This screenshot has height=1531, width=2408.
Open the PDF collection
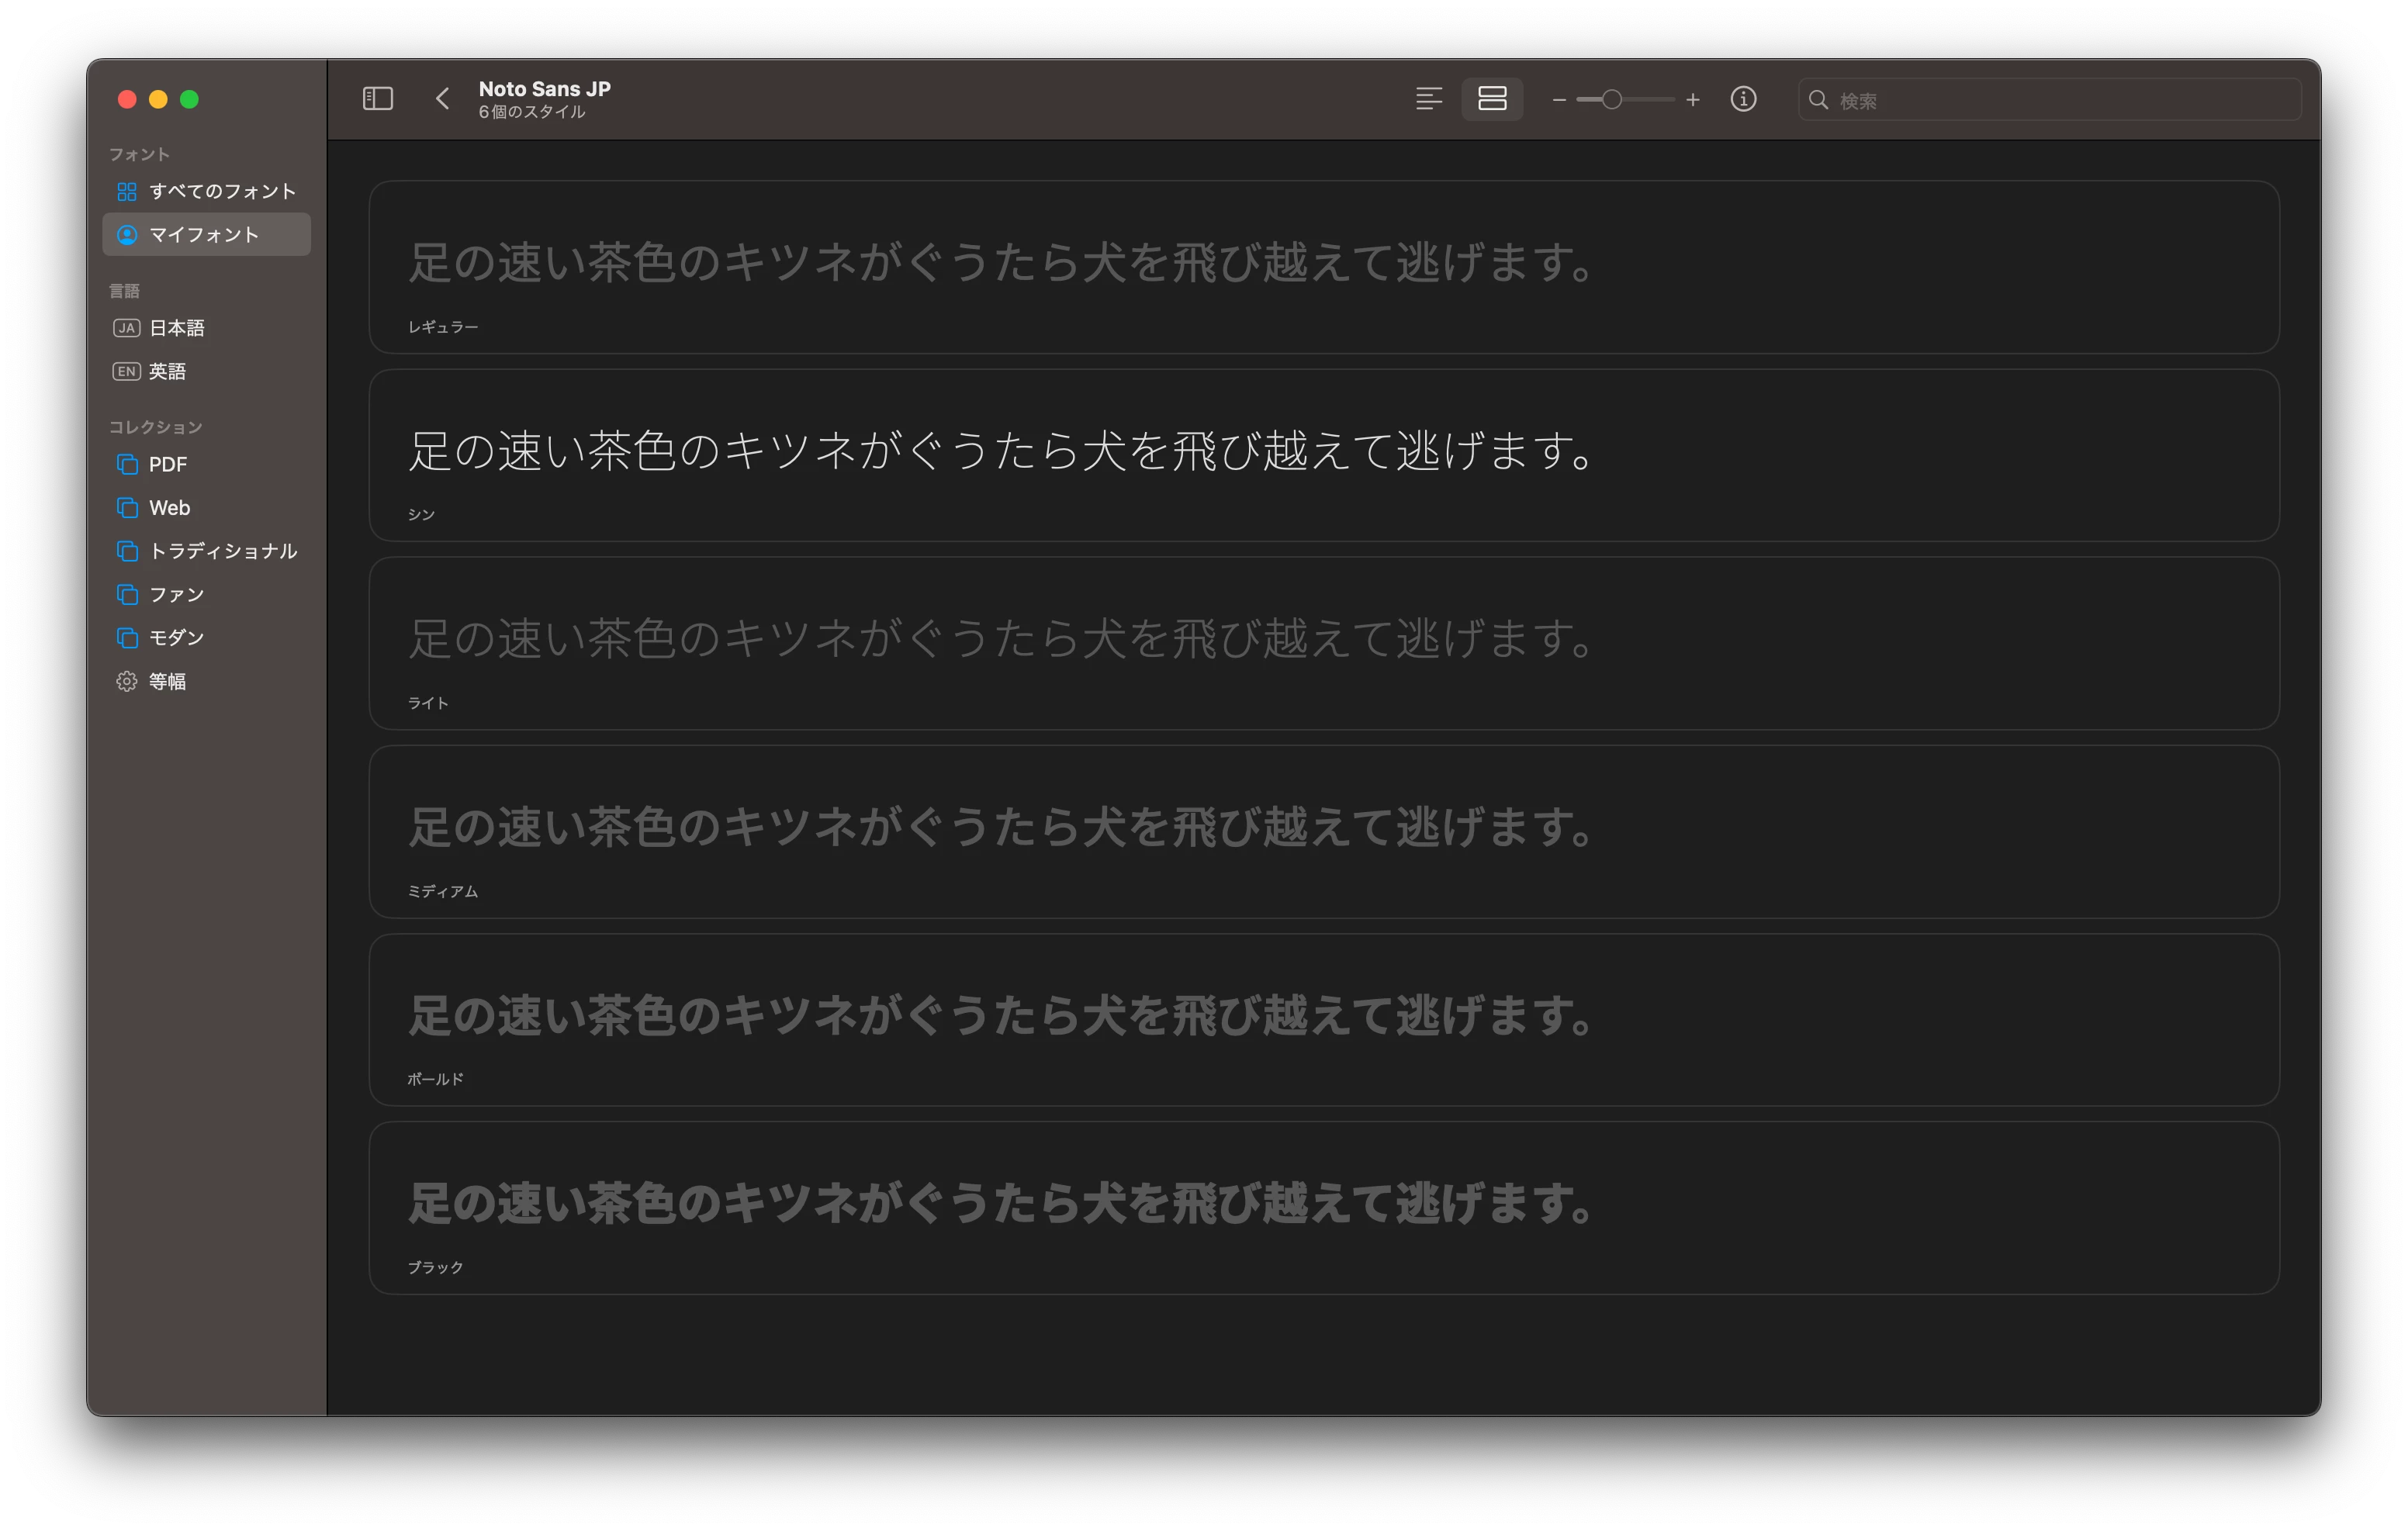167,464
